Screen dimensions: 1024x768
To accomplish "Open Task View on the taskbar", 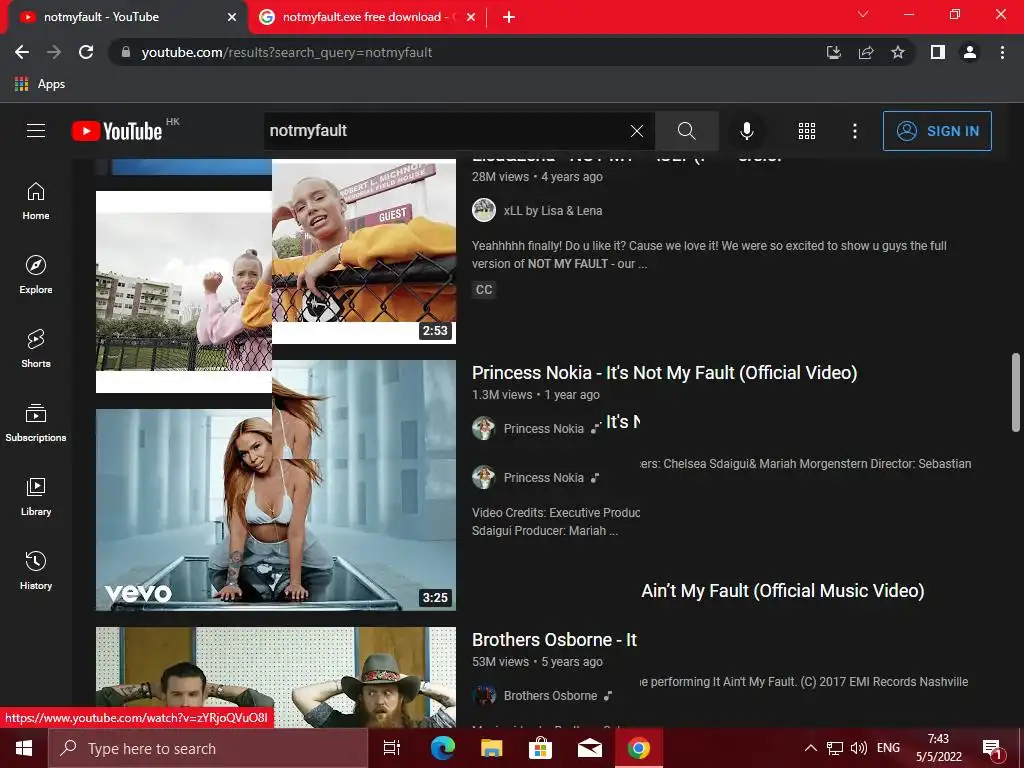I will point(392,748).
